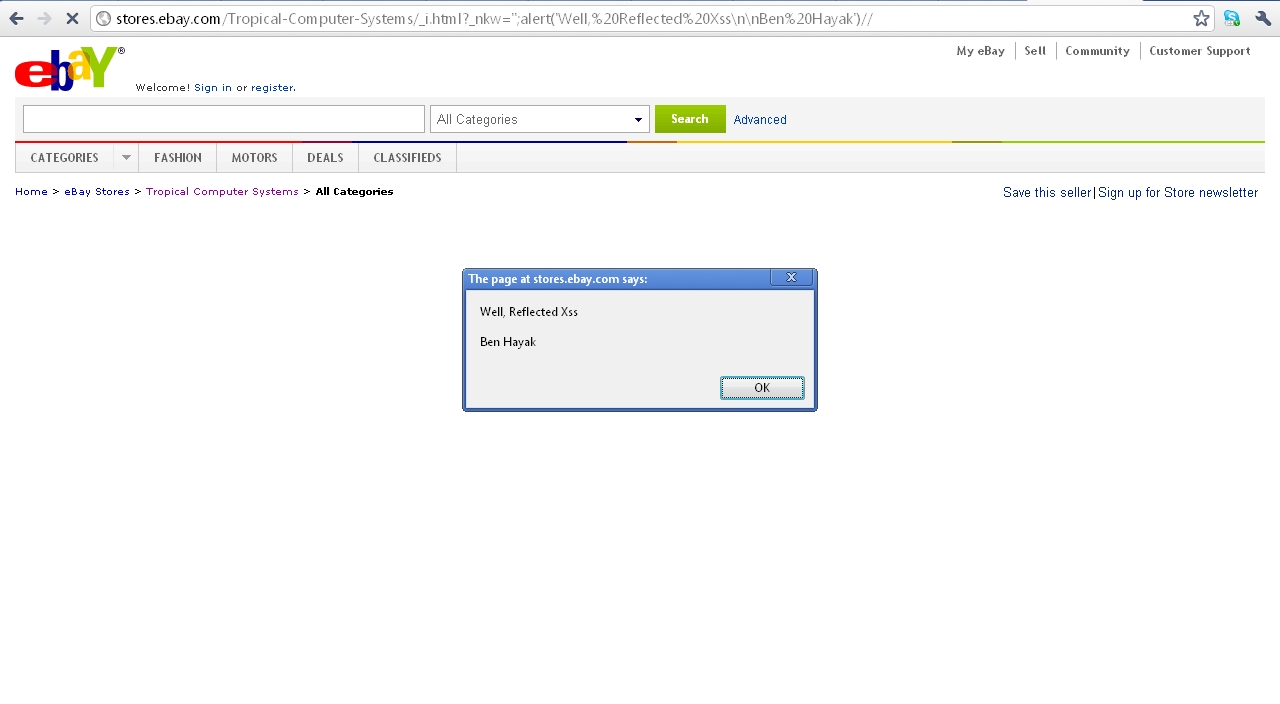The width and height of the screenshot is (1280, 704).
Task: Select the CLASSIFIEDS tab
Action: pyautogui.click(x=407, y=157)
